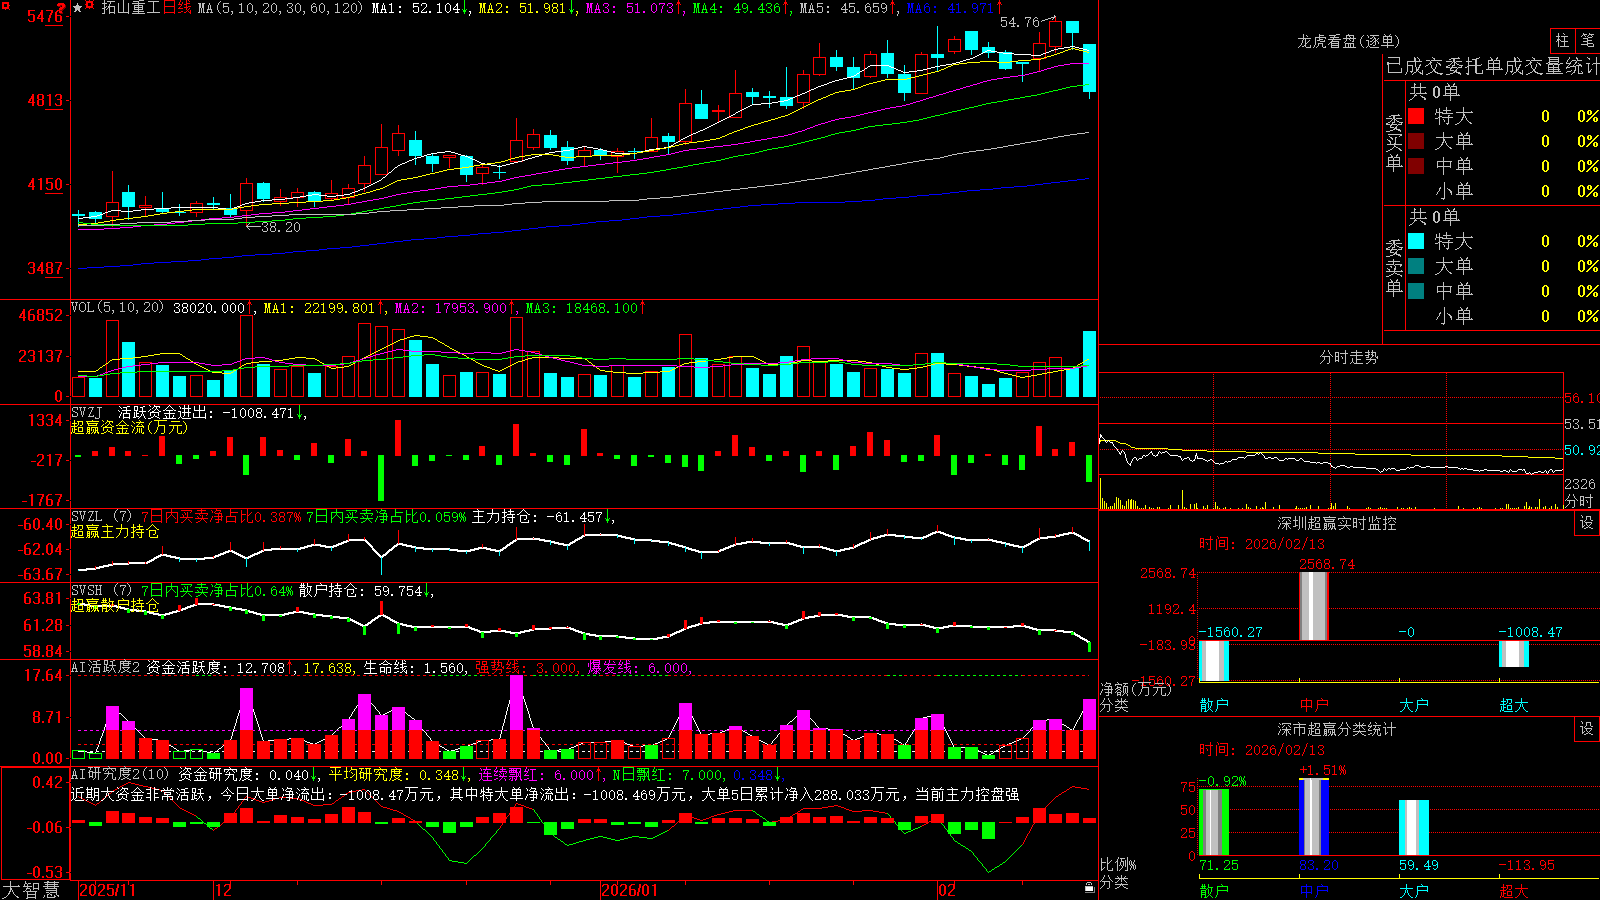Image resolution: width=1600 pixels, height=900 pixels.
Task: Click 超大 label under realtime monitor chart
Action: 1514,705
